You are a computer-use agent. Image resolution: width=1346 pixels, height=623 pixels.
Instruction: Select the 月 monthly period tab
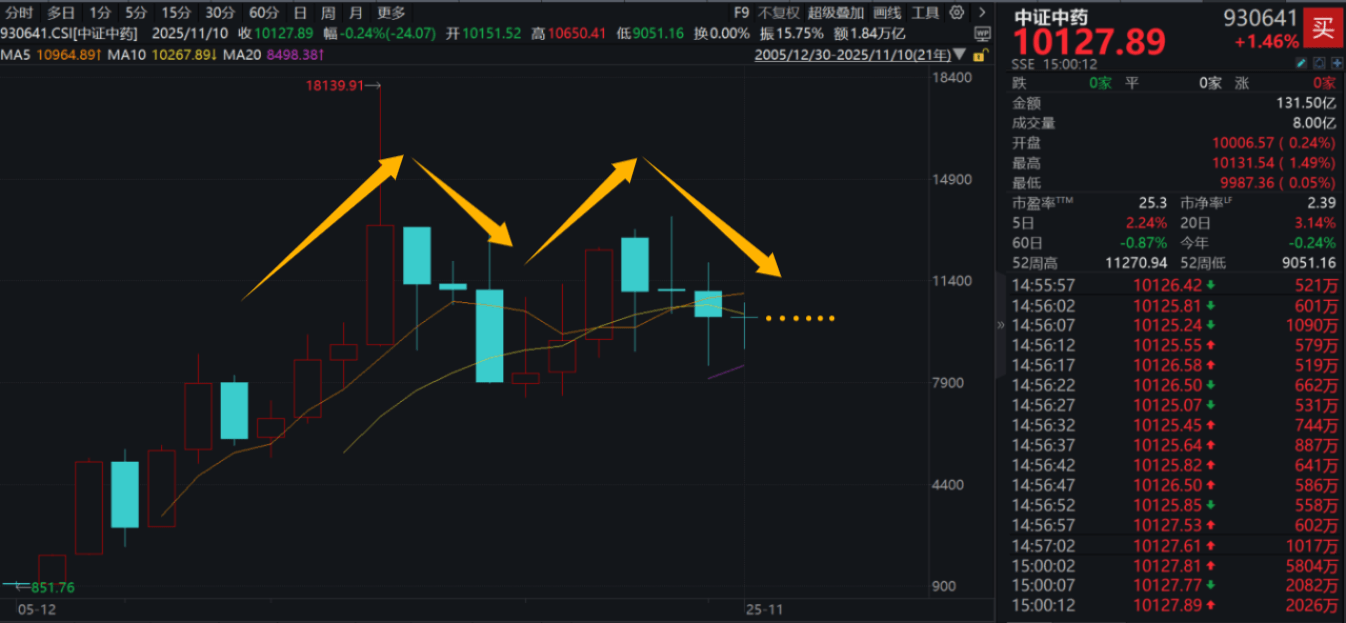(356, 13)
